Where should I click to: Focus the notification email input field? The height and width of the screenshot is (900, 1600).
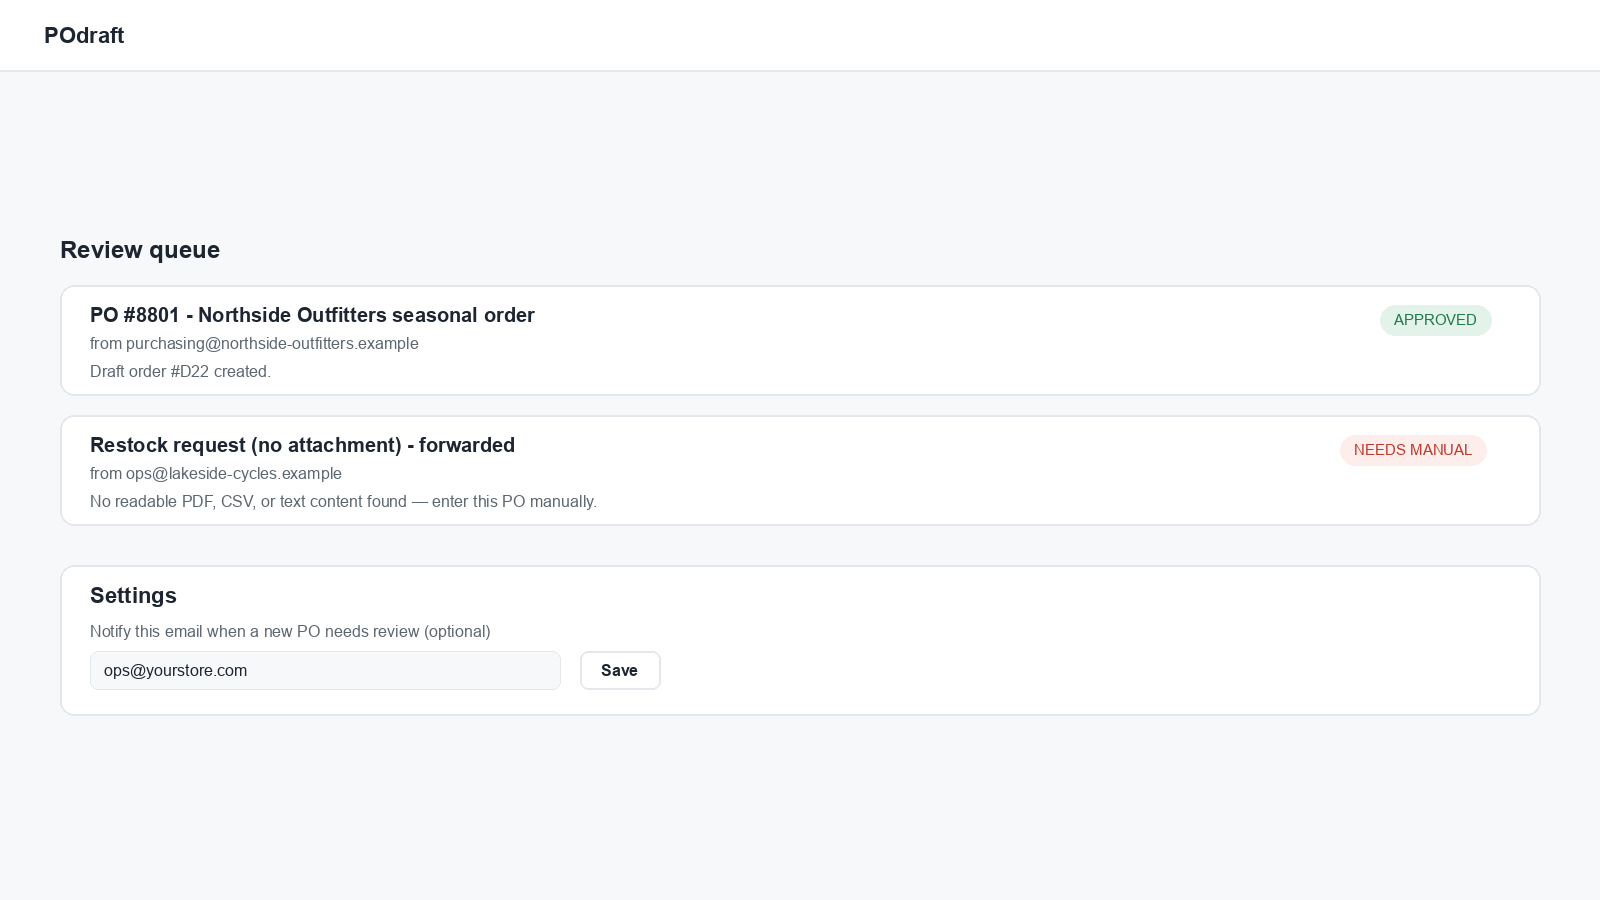pyautogui.click(x=325, y=671)
